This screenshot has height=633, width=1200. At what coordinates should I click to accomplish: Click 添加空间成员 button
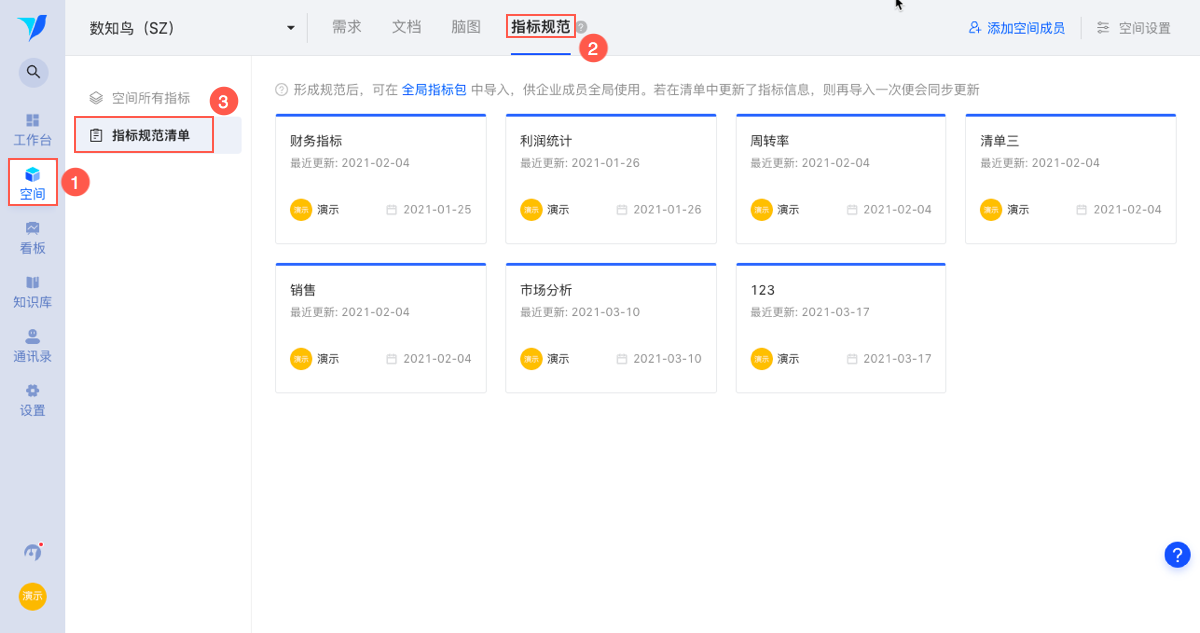point(1016,28)
